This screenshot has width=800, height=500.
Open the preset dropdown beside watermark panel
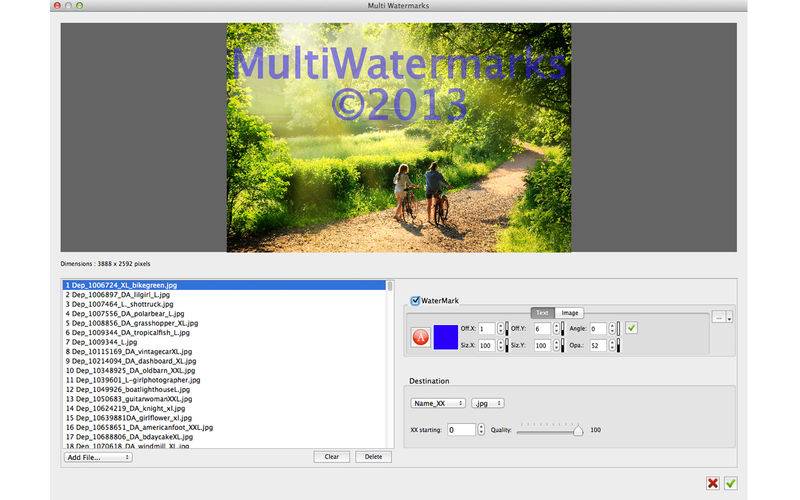pos(722,317)
